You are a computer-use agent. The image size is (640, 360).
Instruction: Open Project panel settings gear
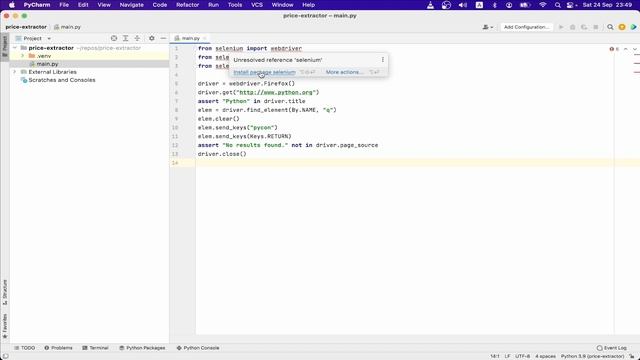pos(151,38)
